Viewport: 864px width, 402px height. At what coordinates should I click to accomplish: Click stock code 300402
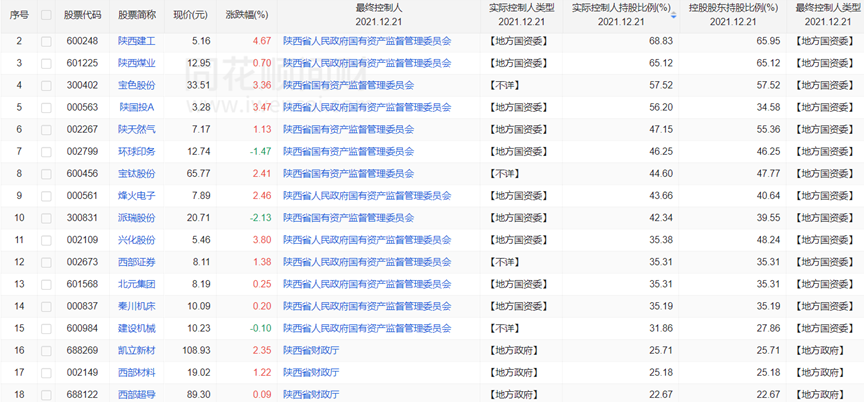click(82, 85)
